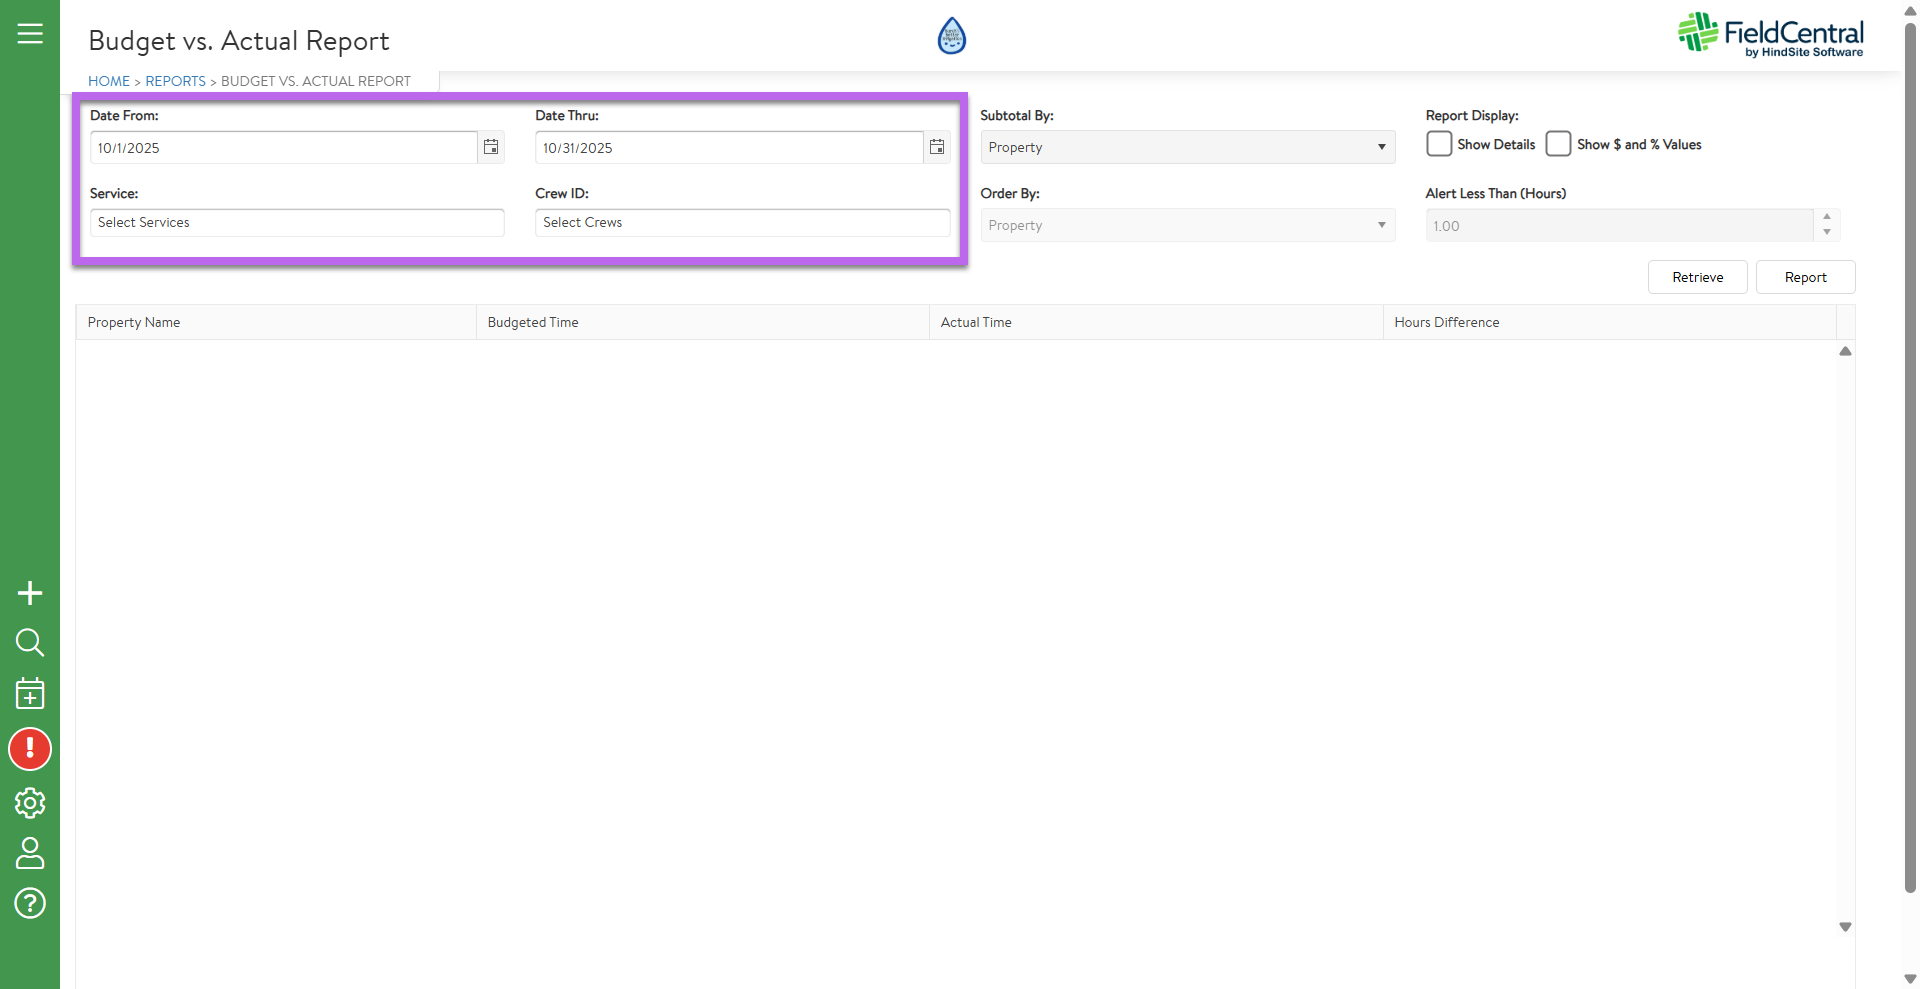Open the Date From calendar picker
The width and height of the screenshot is (1920, 989).
coord(491,148)
